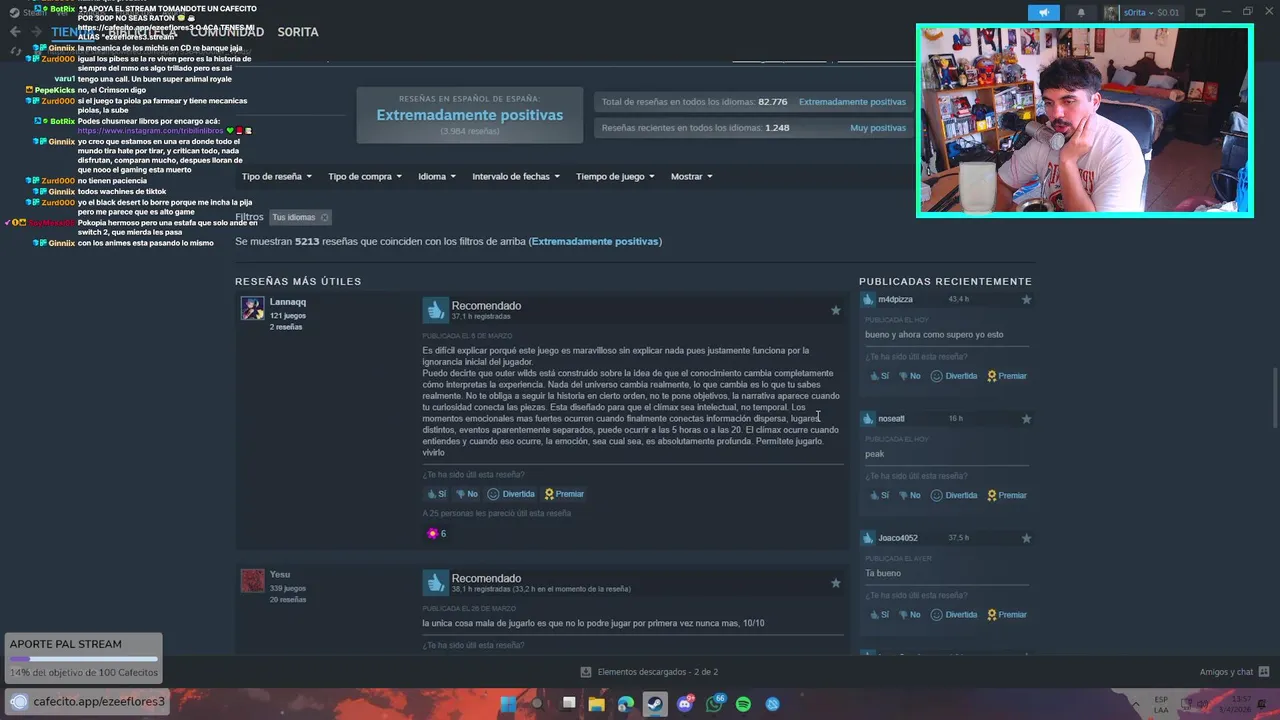Click Extremadamente positivas in Spanish reviews box
The image size is (1280, 720).
click(x=469, y=115)
